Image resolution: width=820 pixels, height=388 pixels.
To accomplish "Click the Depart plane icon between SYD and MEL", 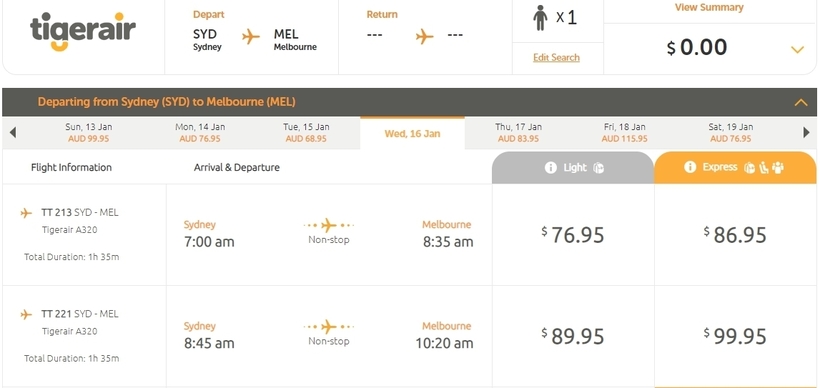I will 250,37.
